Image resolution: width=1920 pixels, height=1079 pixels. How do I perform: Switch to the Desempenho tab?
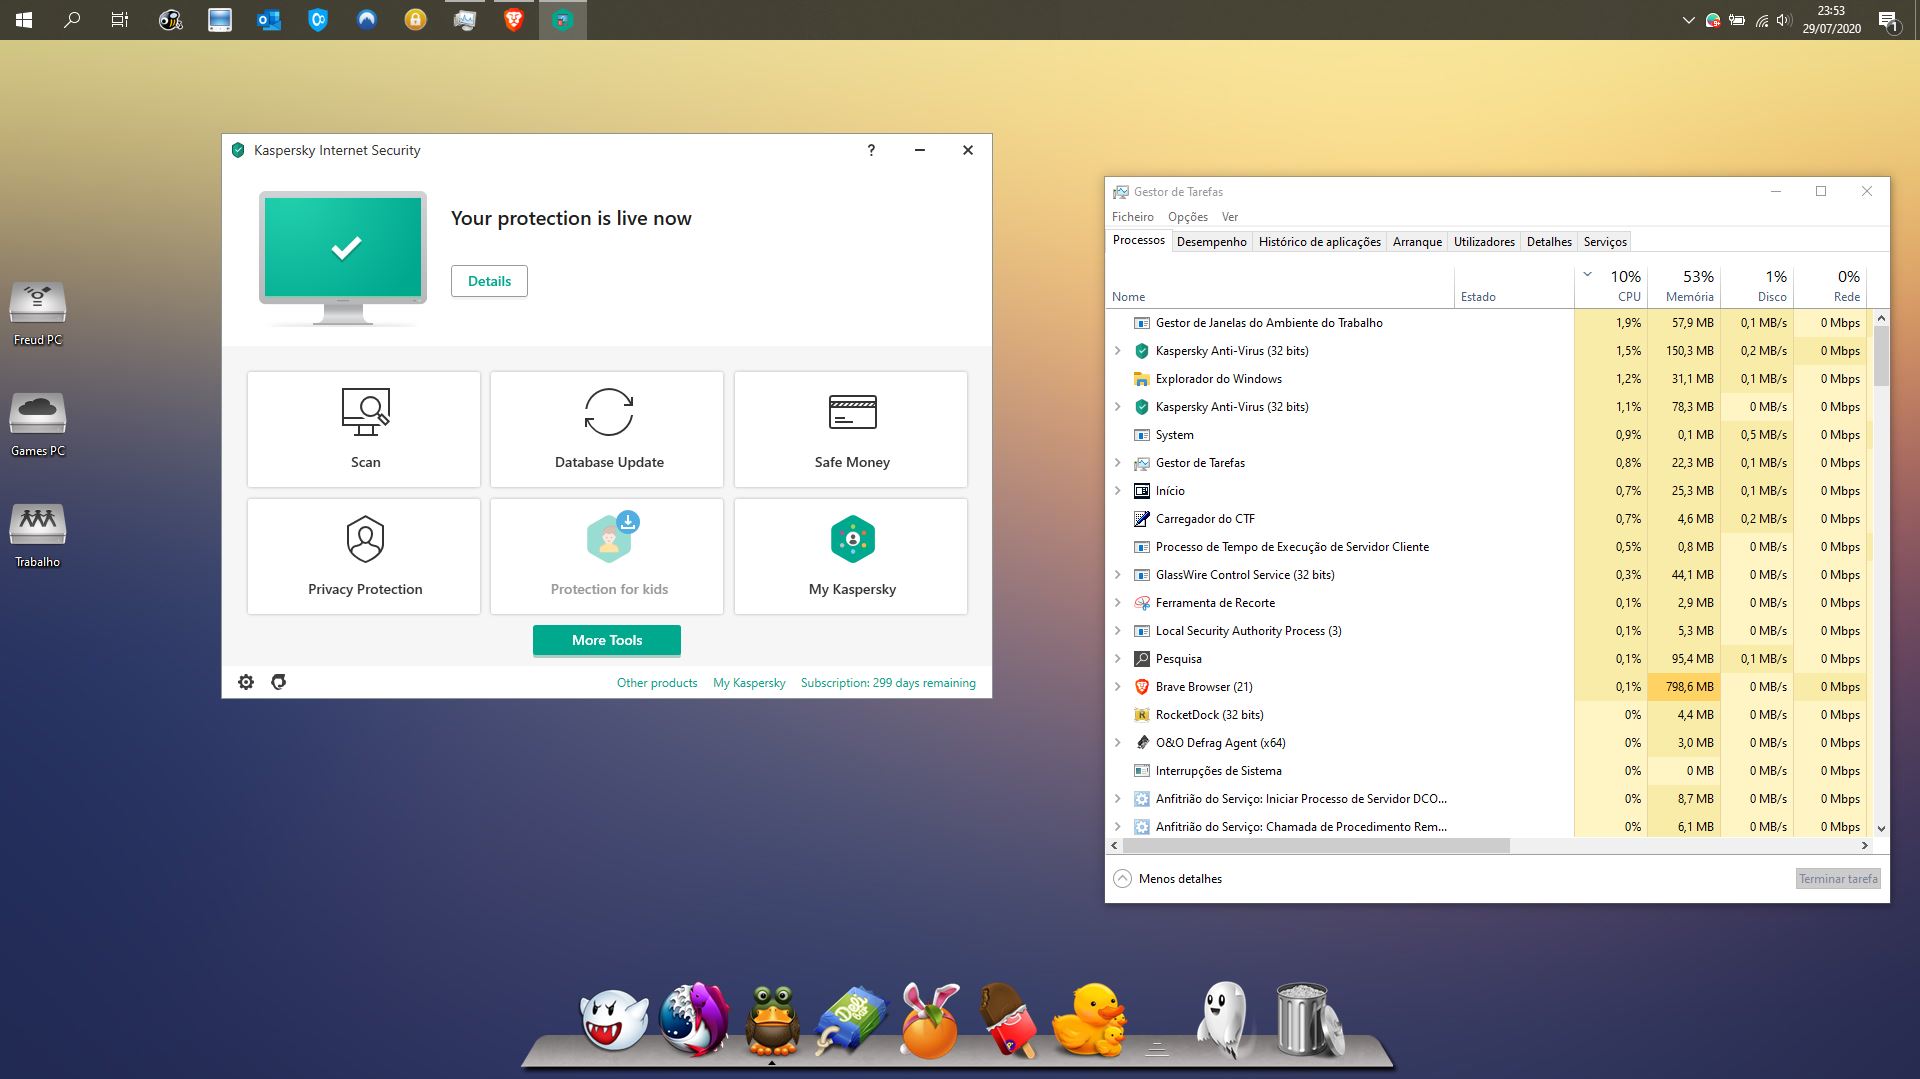tap(1211, 242)
